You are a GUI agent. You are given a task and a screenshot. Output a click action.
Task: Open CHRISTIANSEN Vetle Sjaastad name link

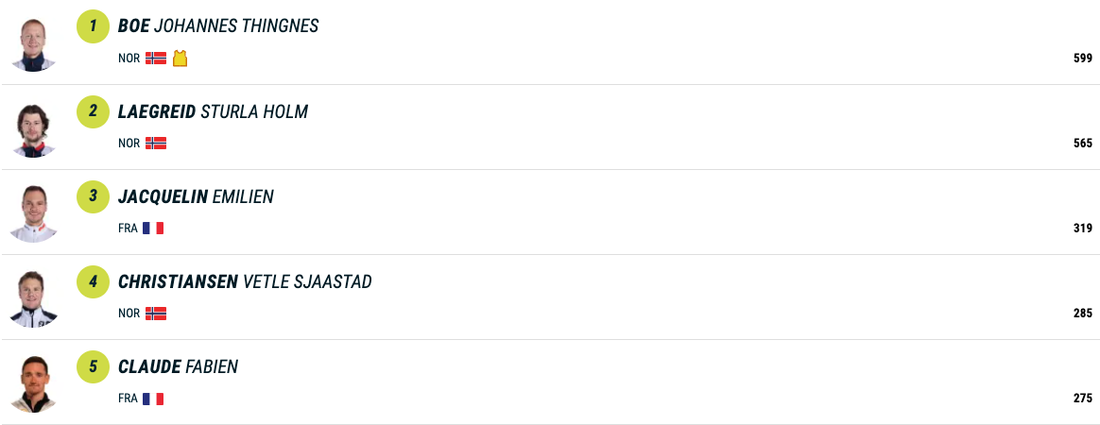[245, 282]
